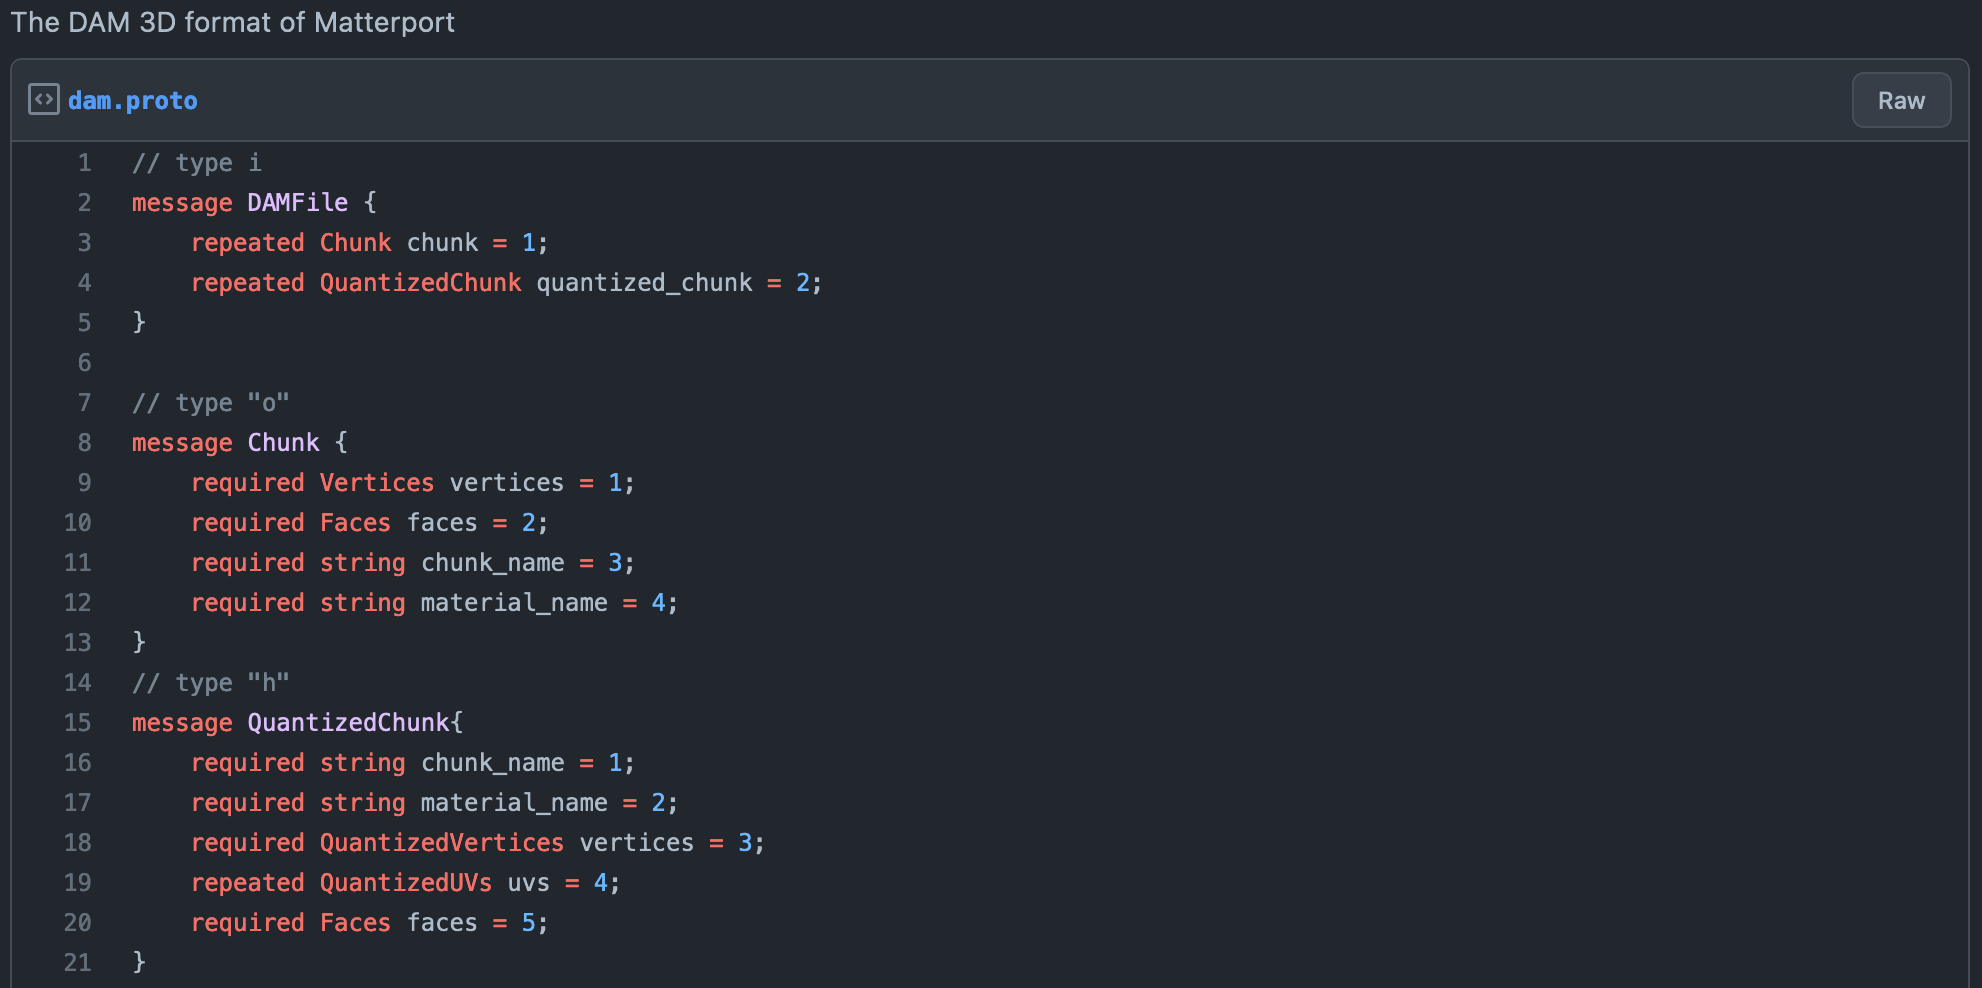Click the QuantizedUVs type name

(x=405, y=883)
